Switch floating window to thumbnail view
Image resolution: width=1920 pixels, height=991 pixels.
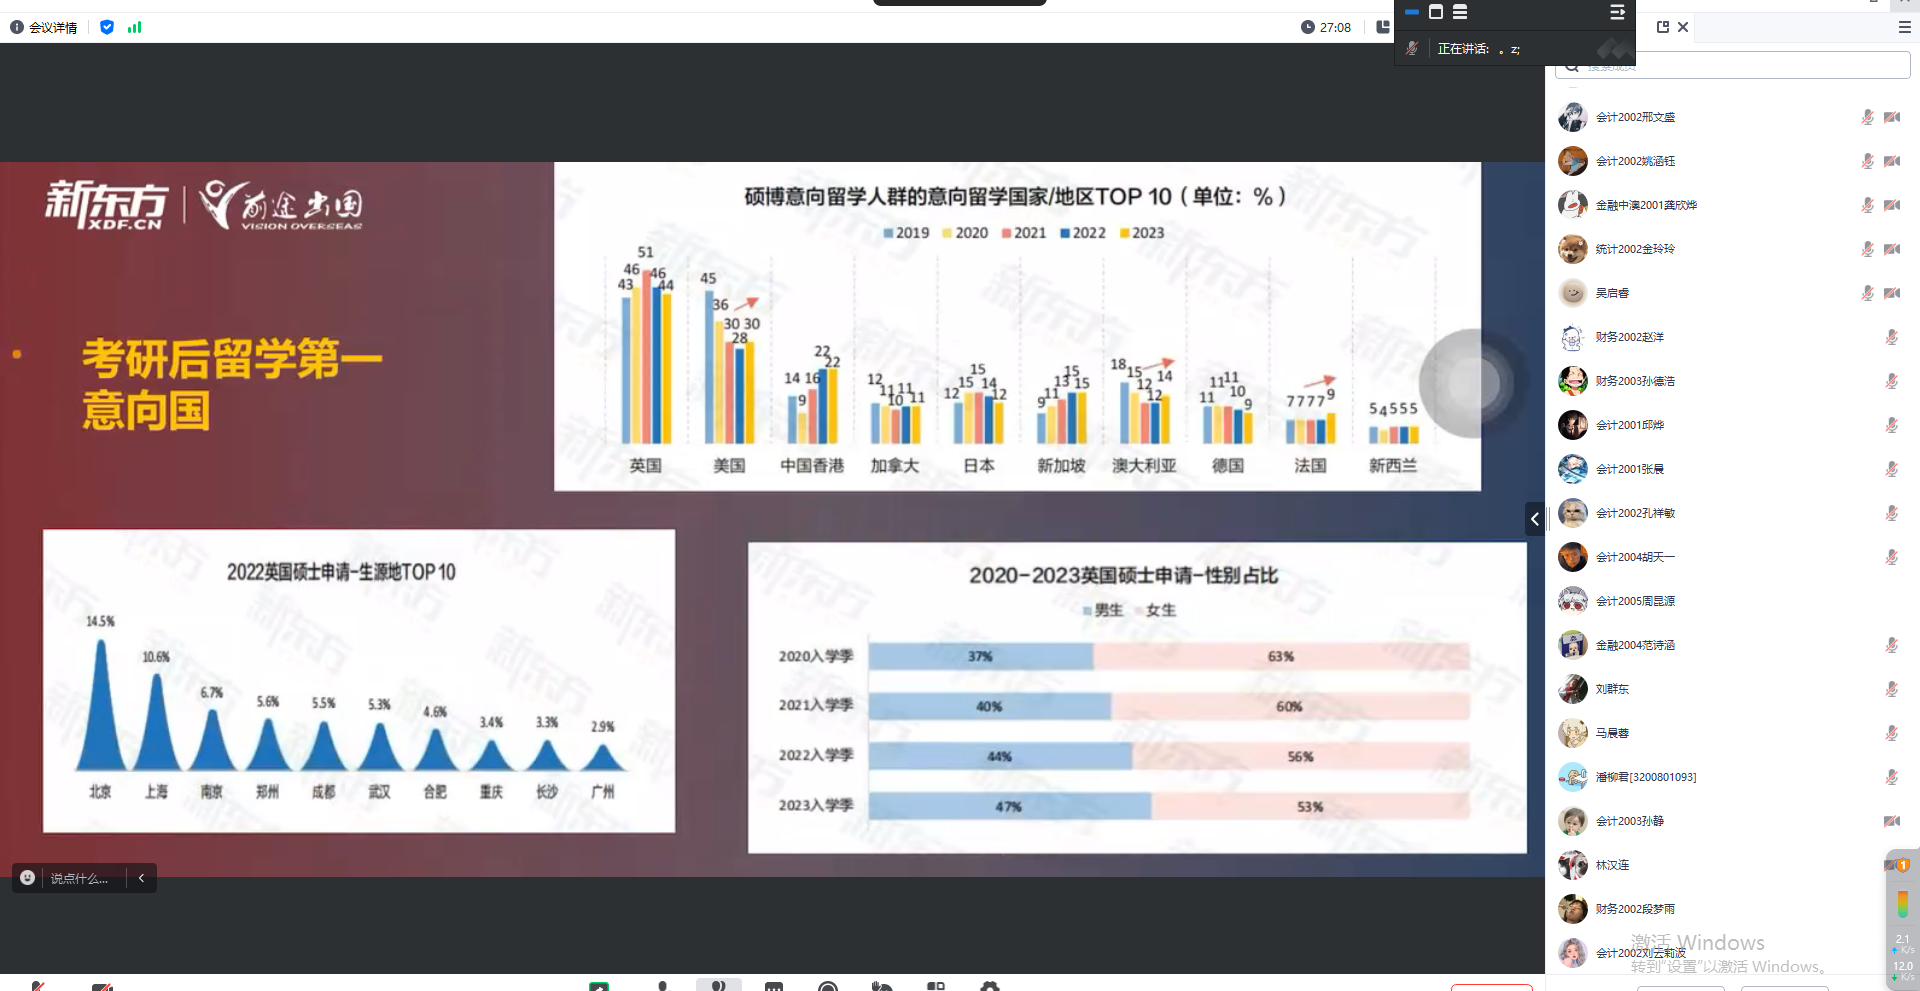[1436, 12]
